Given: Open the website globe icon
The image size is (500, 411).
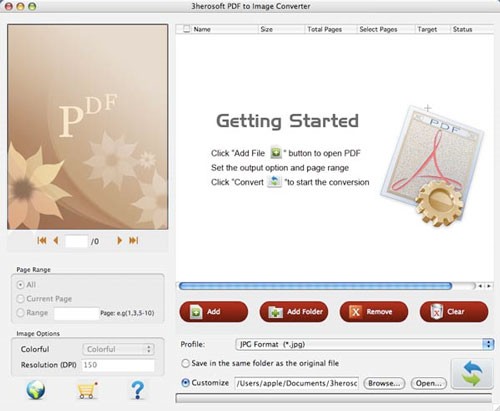Looking at the screenshot, I should [x=36, y=390].
